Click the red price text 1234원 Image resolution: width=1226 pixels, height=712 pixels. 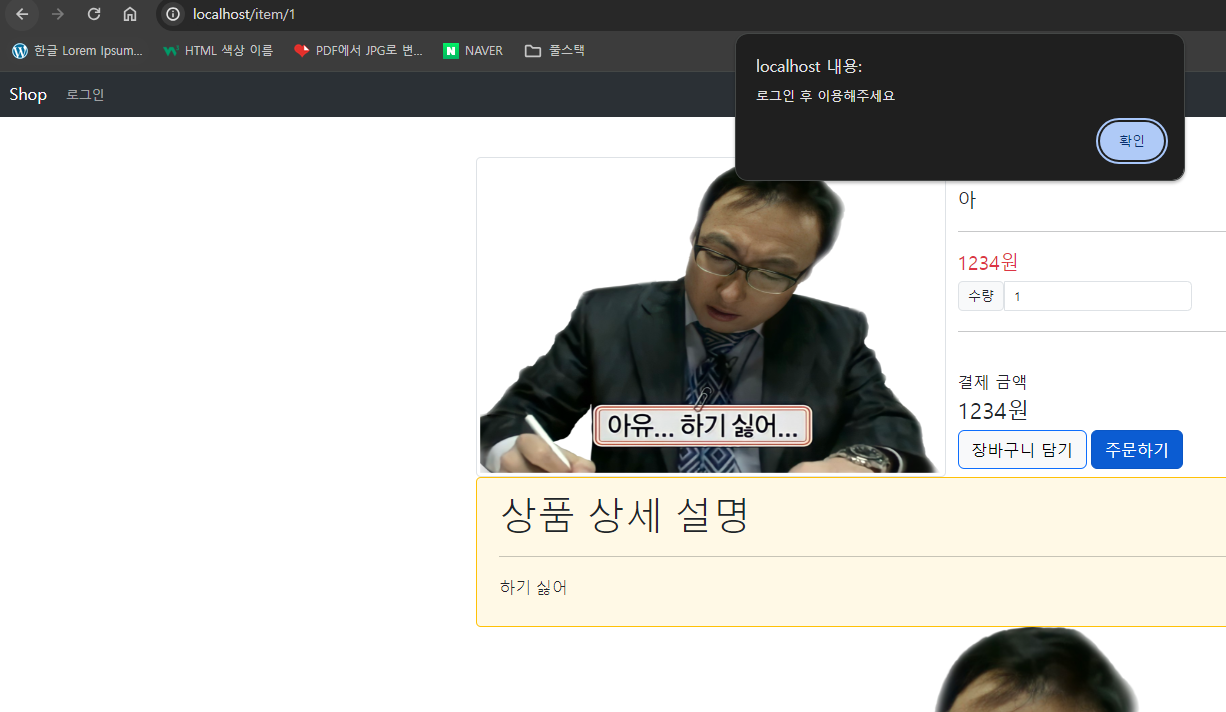pos(988,262)
